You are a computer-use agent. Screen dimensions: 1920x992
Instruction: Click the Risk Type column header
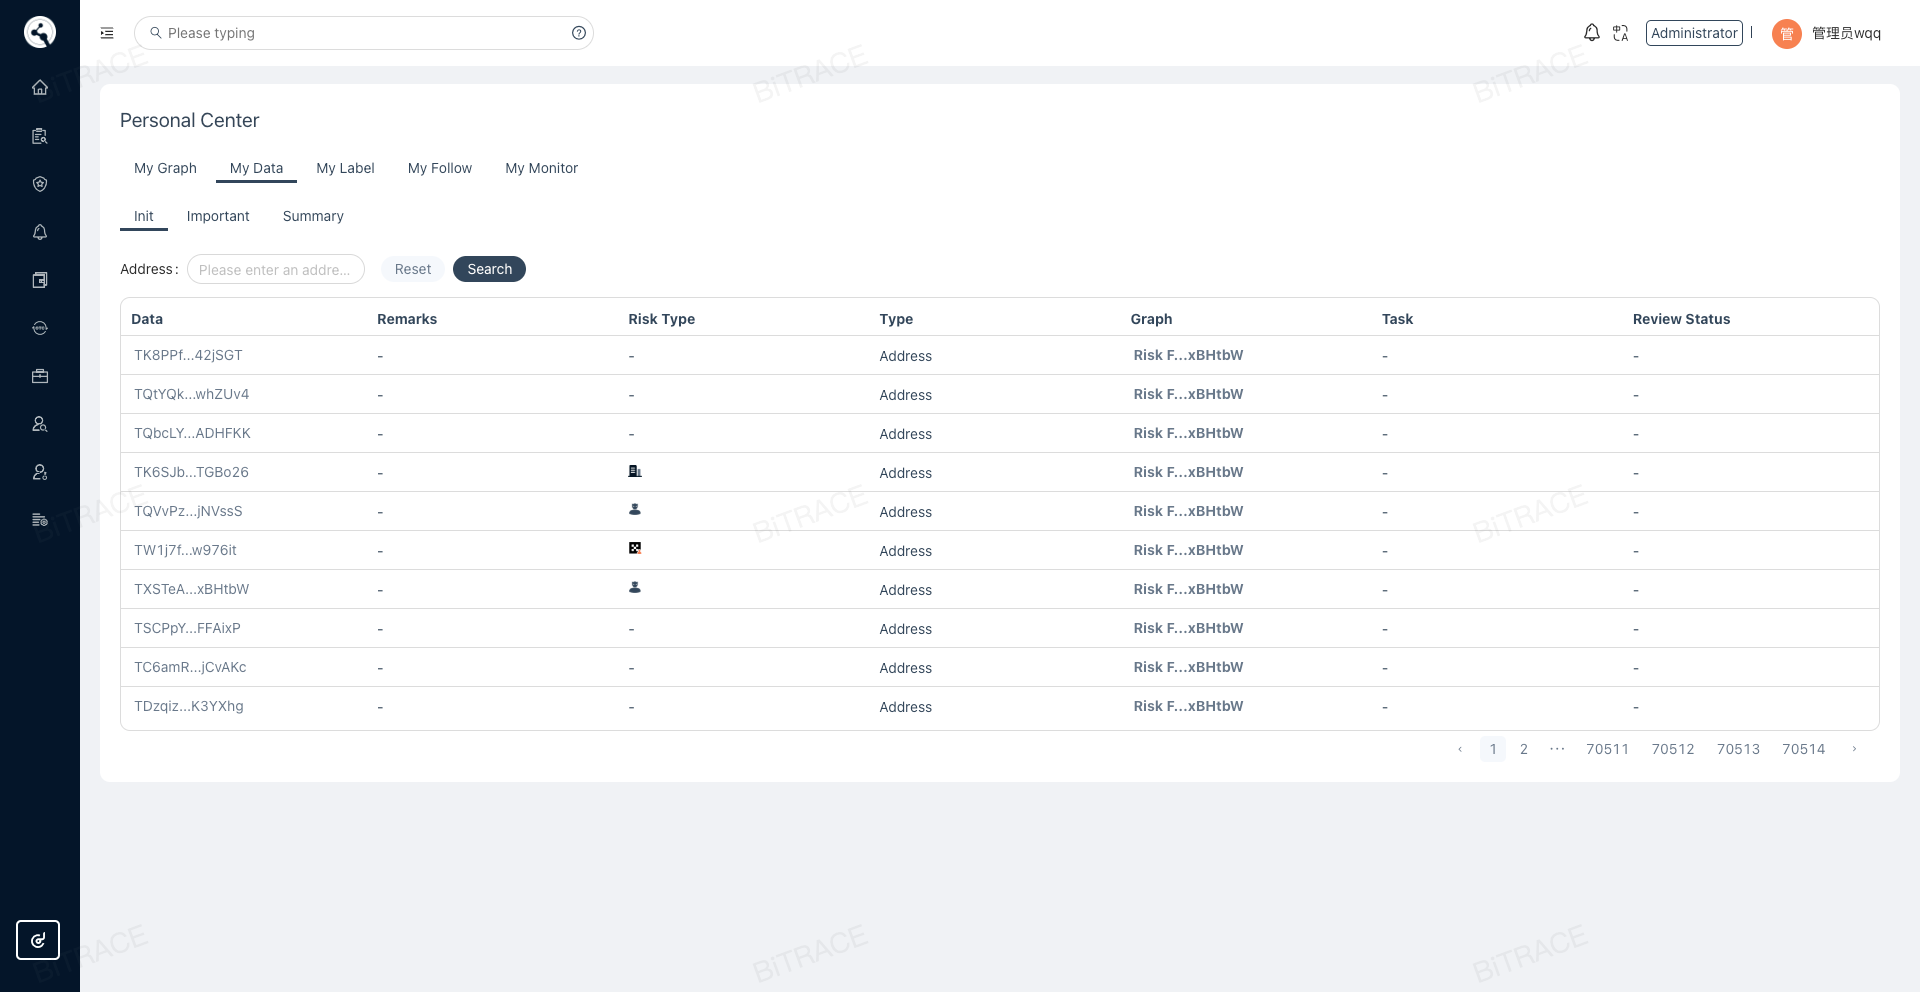point(661,319)
